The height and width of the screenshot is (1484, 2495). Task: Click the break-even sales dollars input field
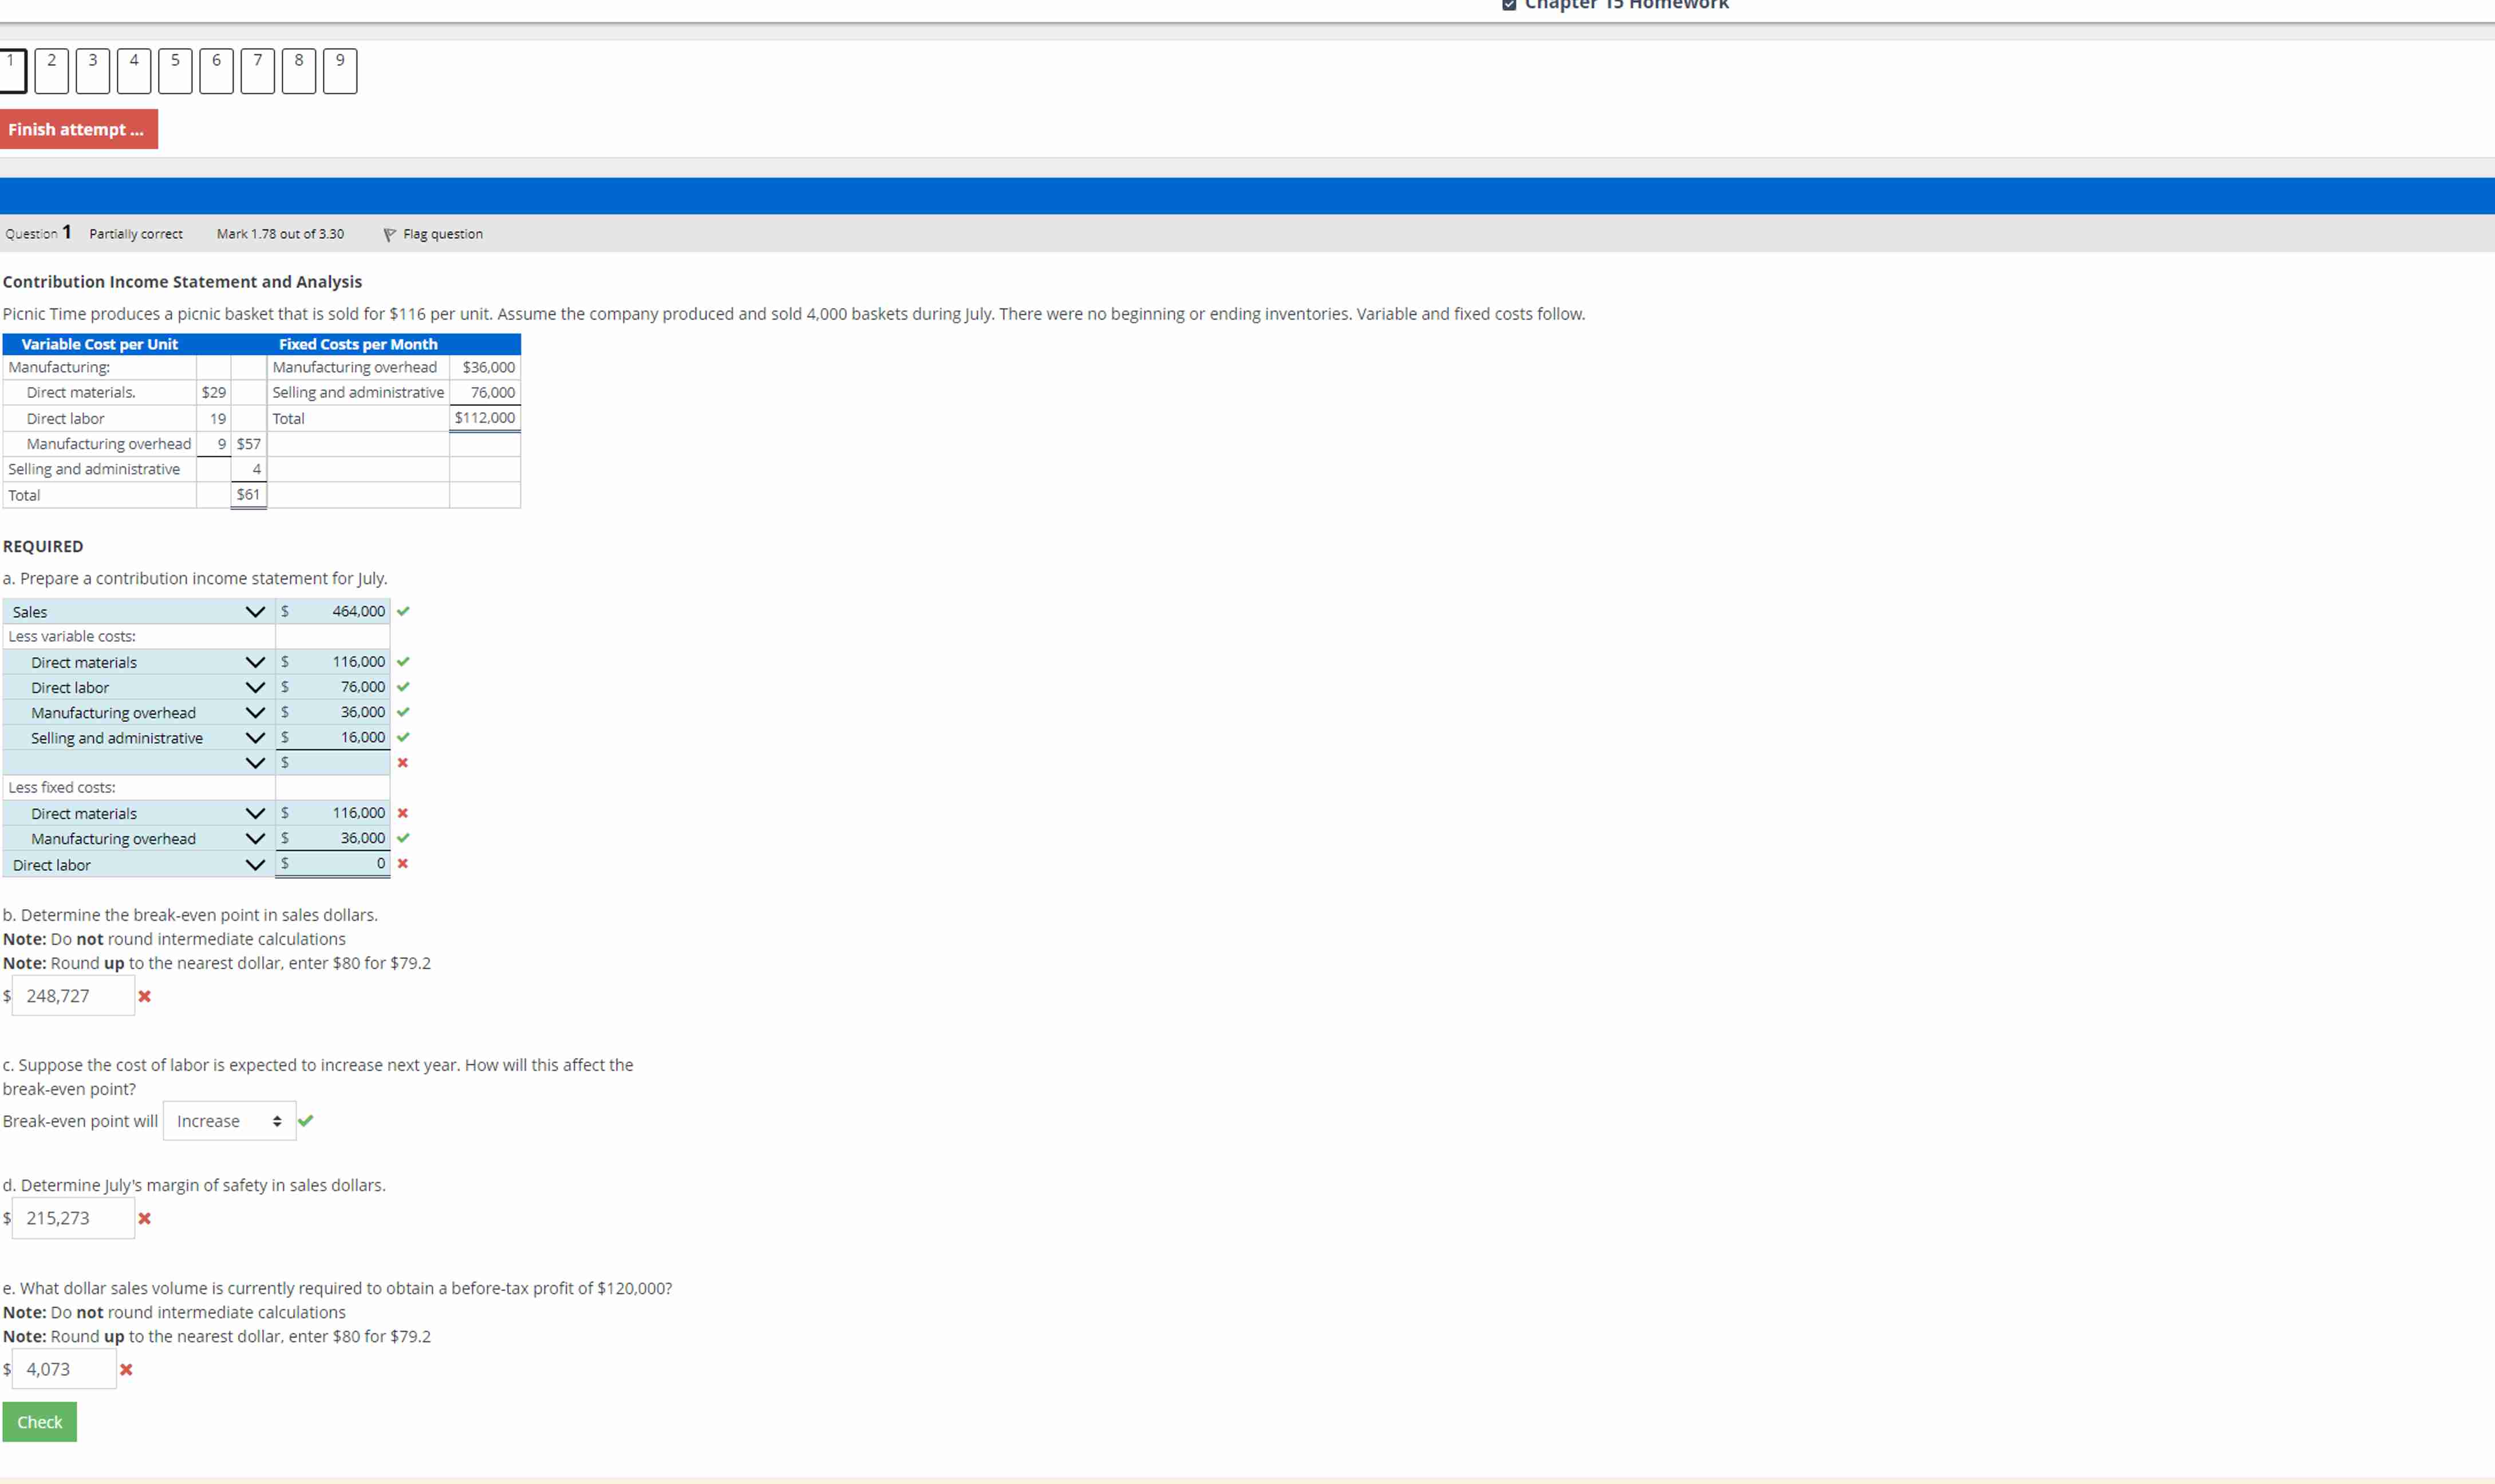[73, 996]
